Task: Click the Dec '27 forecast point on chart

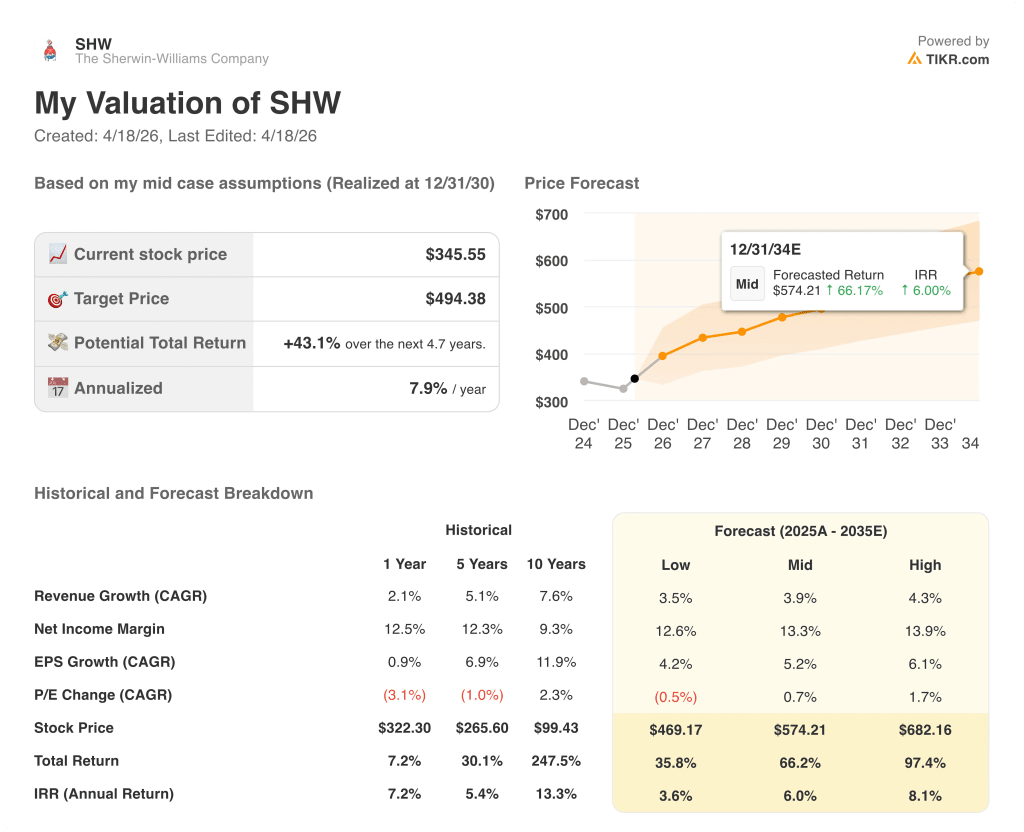Action: coord(703,338)
